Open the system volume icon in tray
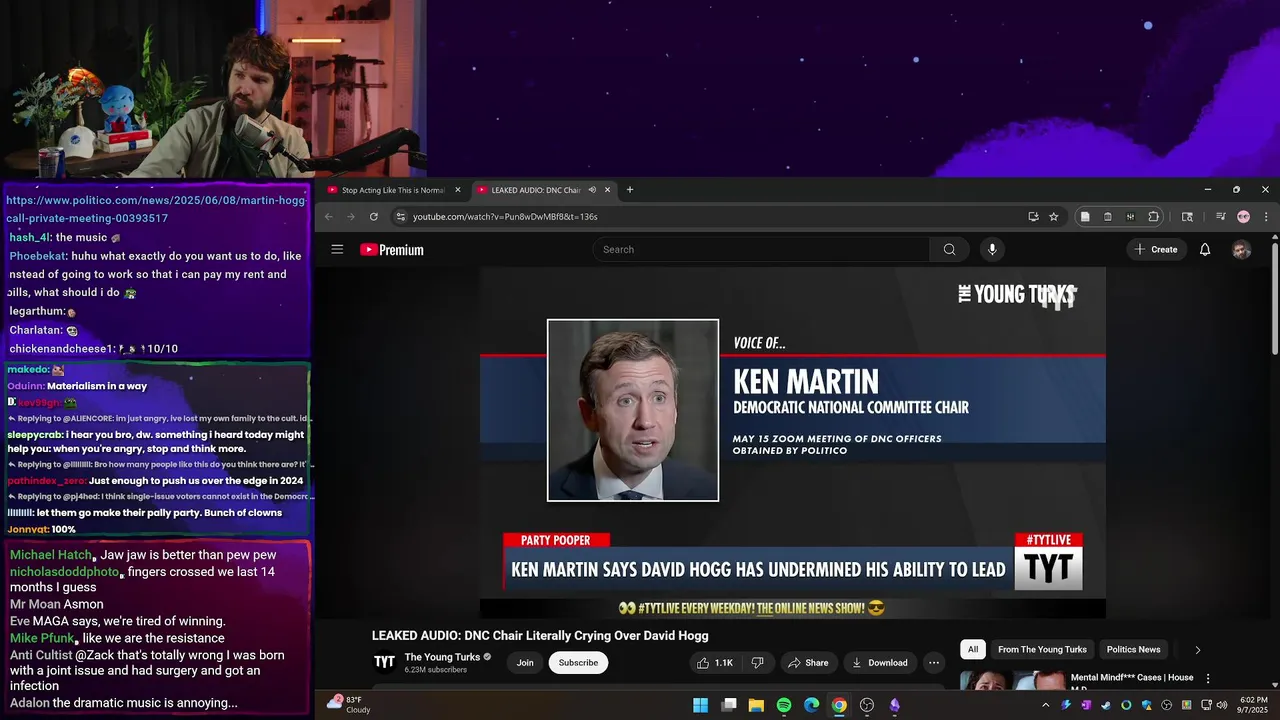The width and height of the screenshot is (1280, 720). coord(1222,705)
